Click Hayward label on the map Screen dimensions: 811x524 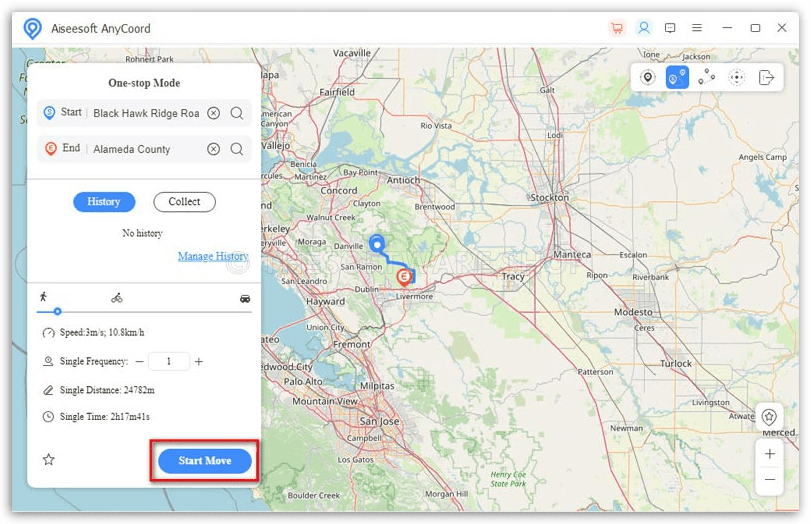pos(325,301)
